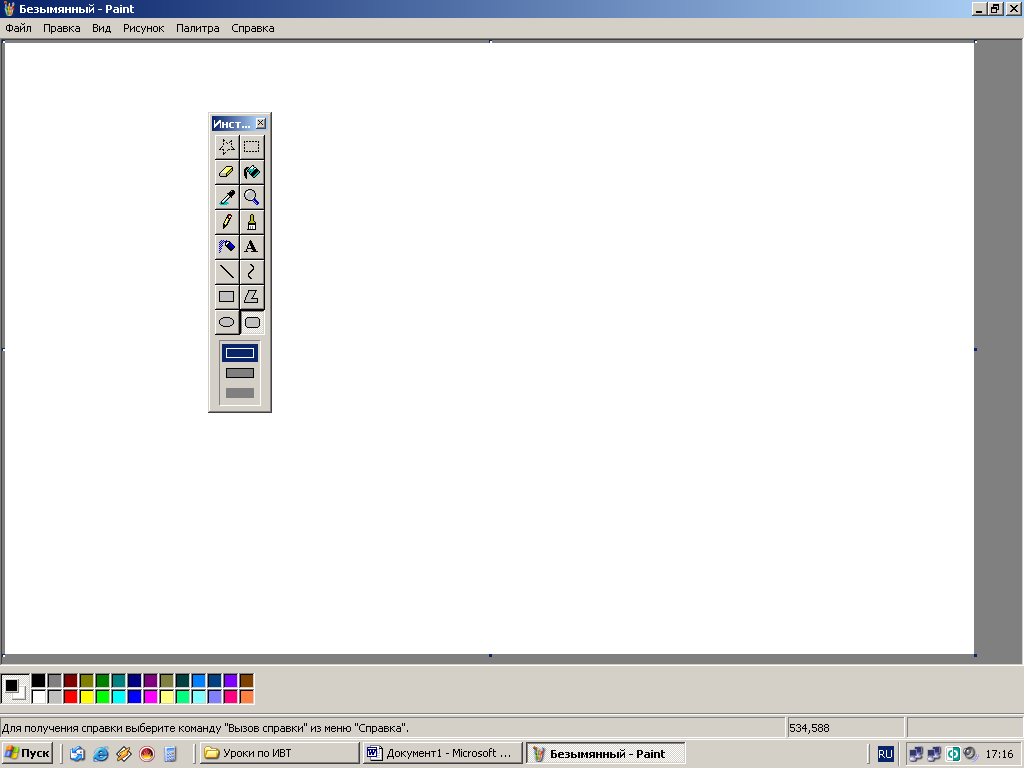
Task: Choose outline-only shape fill style
Action: click(x=240, y=353)
